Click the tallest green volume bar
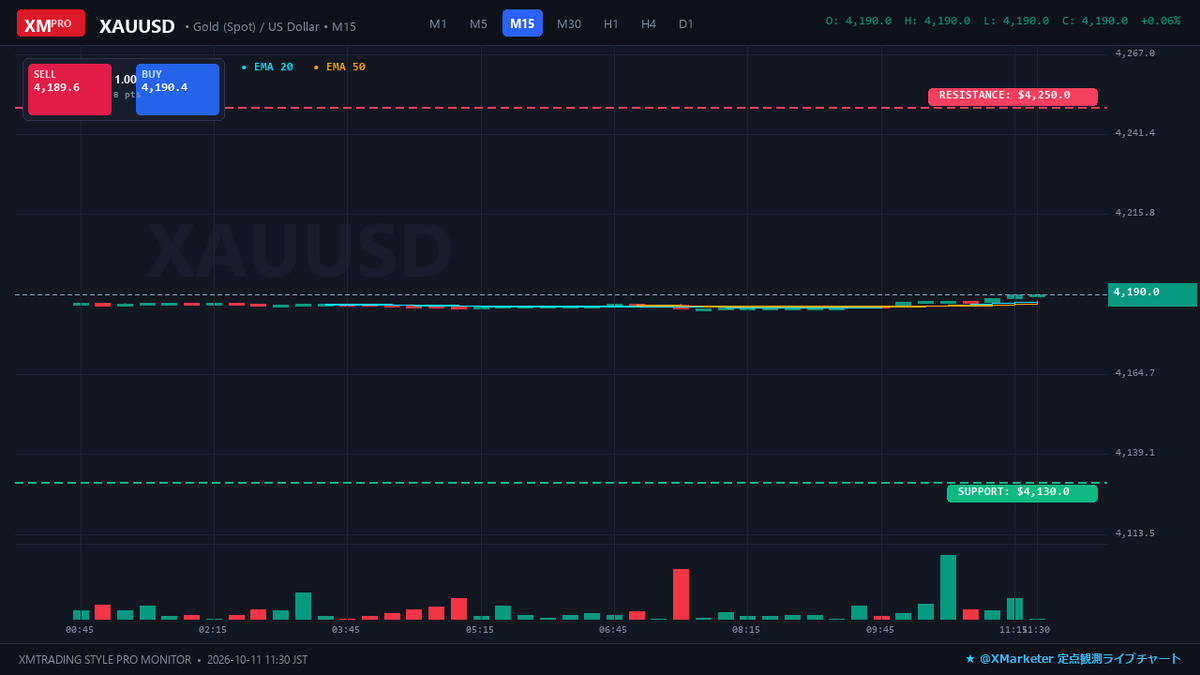 [948, 588]
